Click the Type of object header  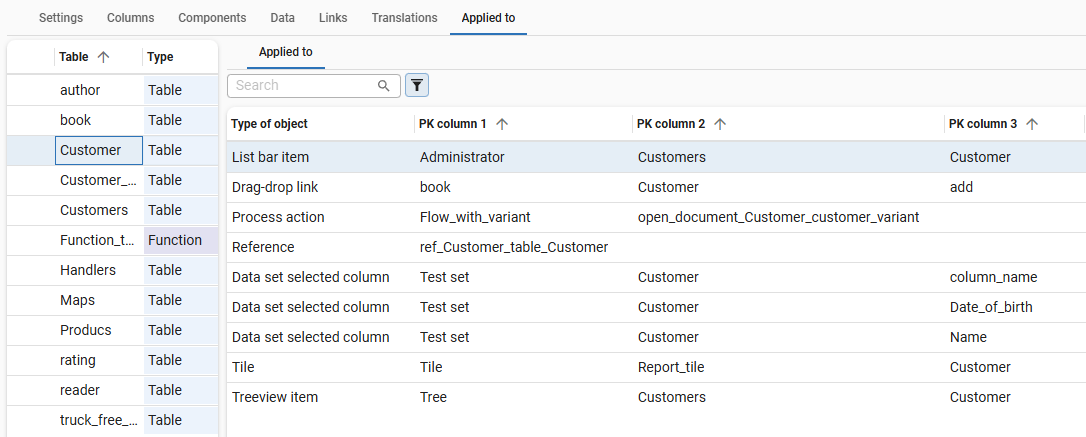pos(270,124)
